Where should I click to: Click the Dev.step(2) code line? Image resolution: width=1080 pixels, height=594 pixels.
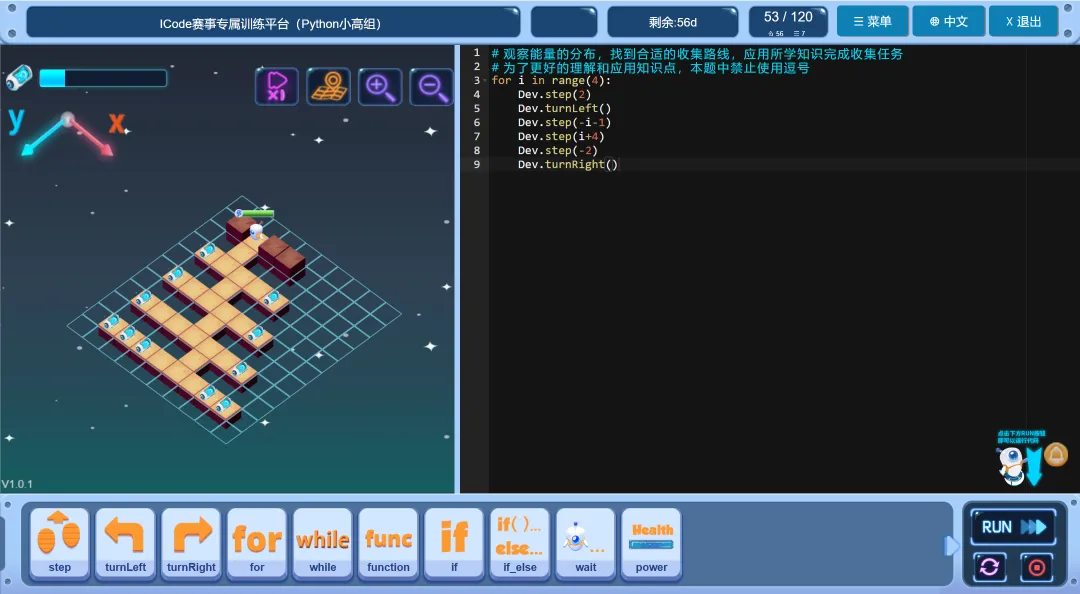[554, 94]
